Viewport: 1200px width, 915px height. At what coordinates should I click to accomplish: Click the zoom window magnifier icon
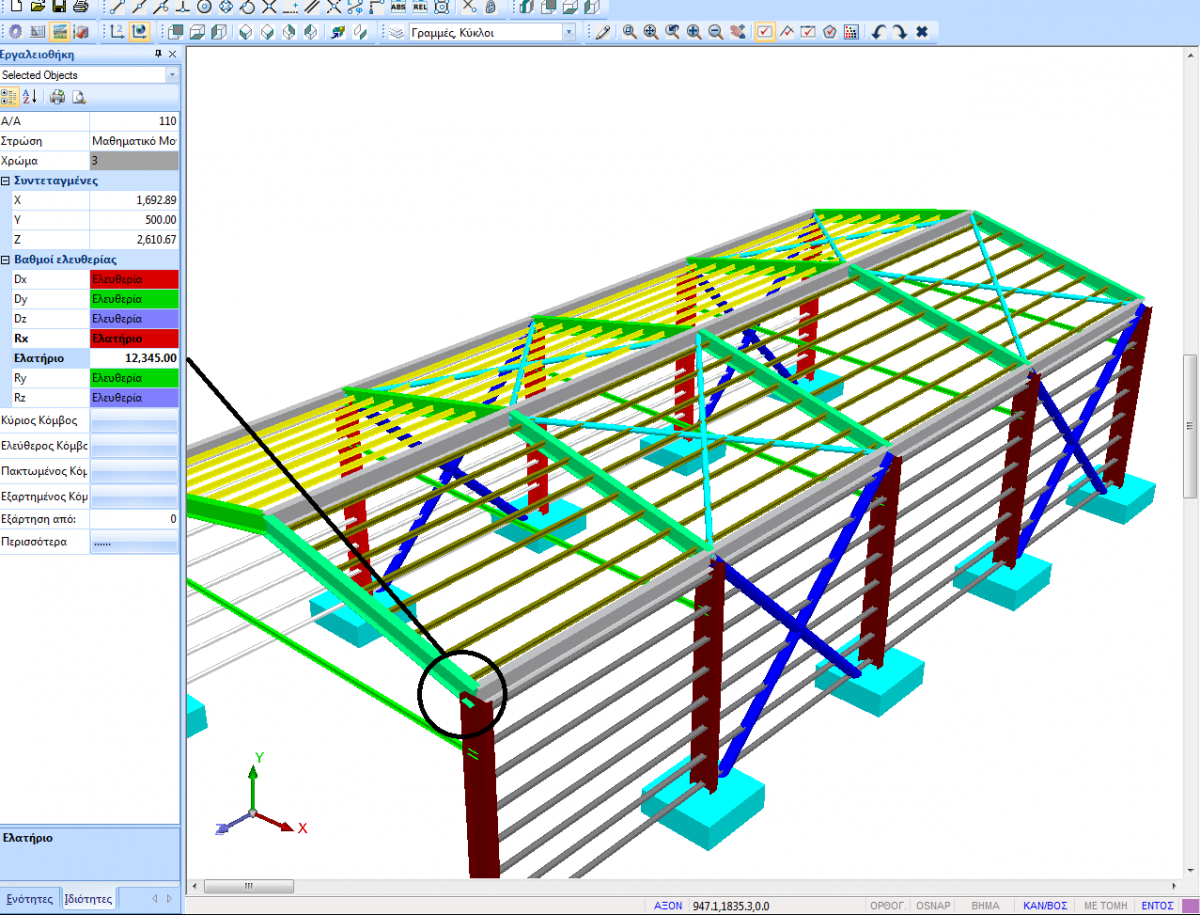tap(629, 32)
